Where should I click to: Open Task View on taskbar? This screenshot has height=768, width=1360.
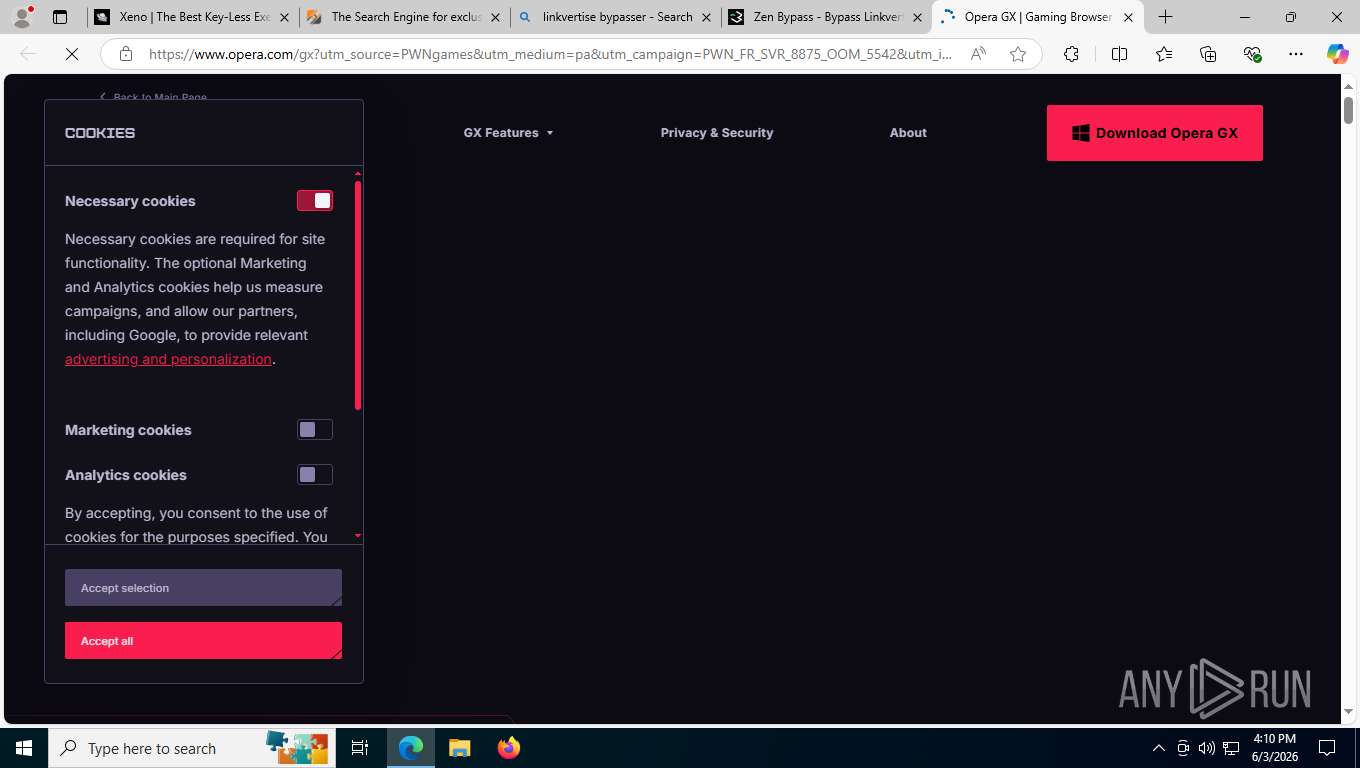(360, 748)
